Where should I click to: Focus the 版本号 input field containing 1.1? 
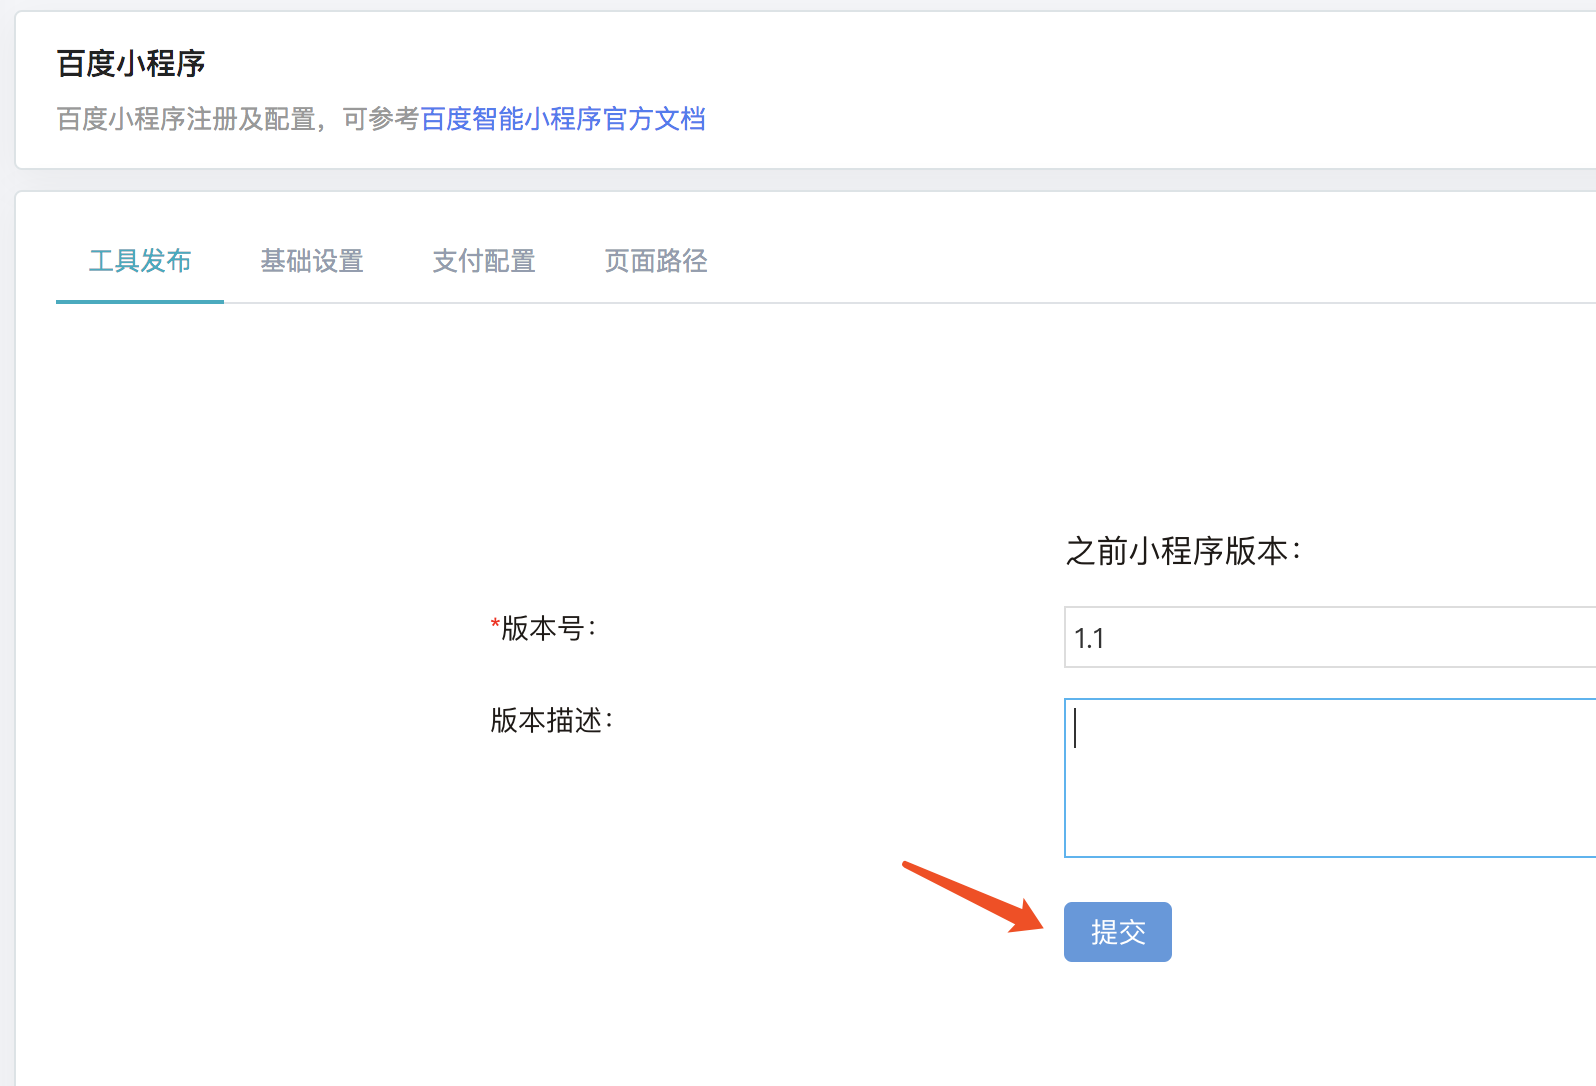1330,637
